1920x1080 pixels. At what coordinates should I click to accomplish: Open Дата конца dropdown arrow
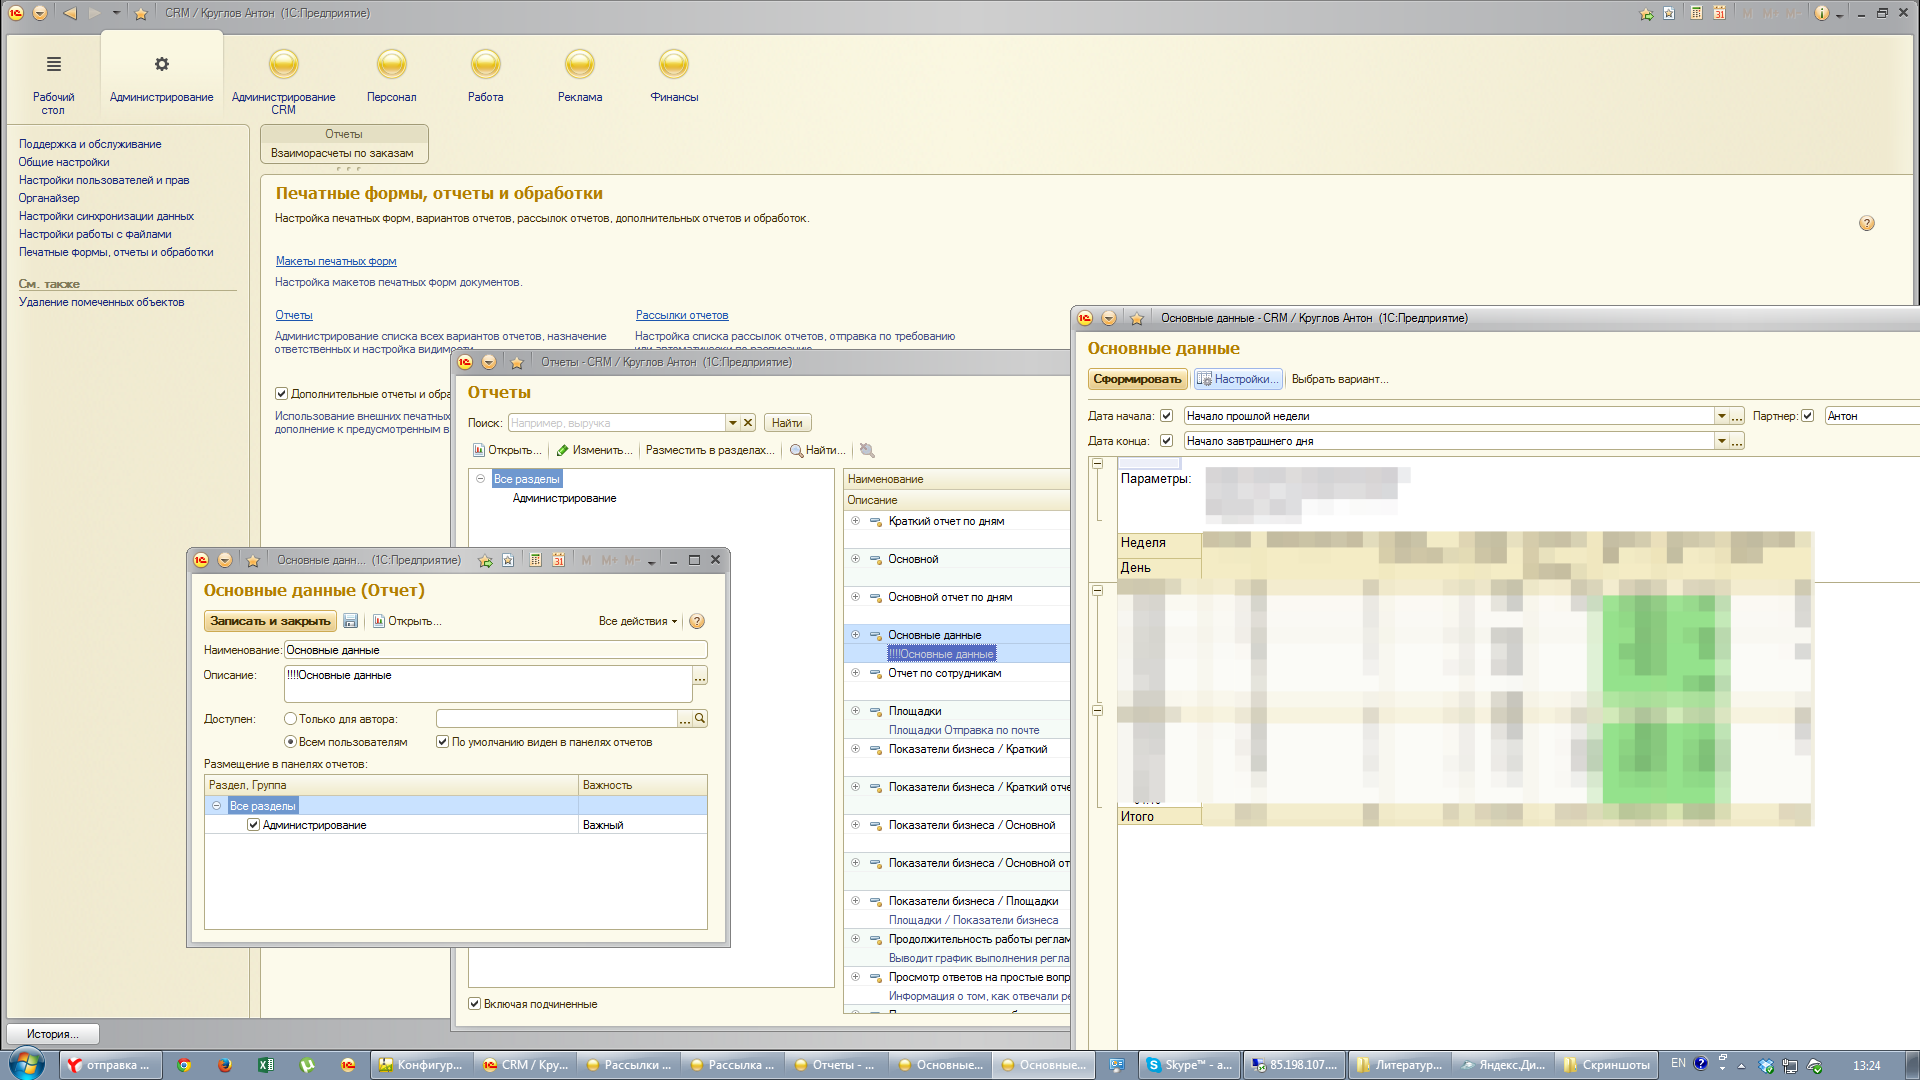pyautogui.click(x=1721, y=441)
